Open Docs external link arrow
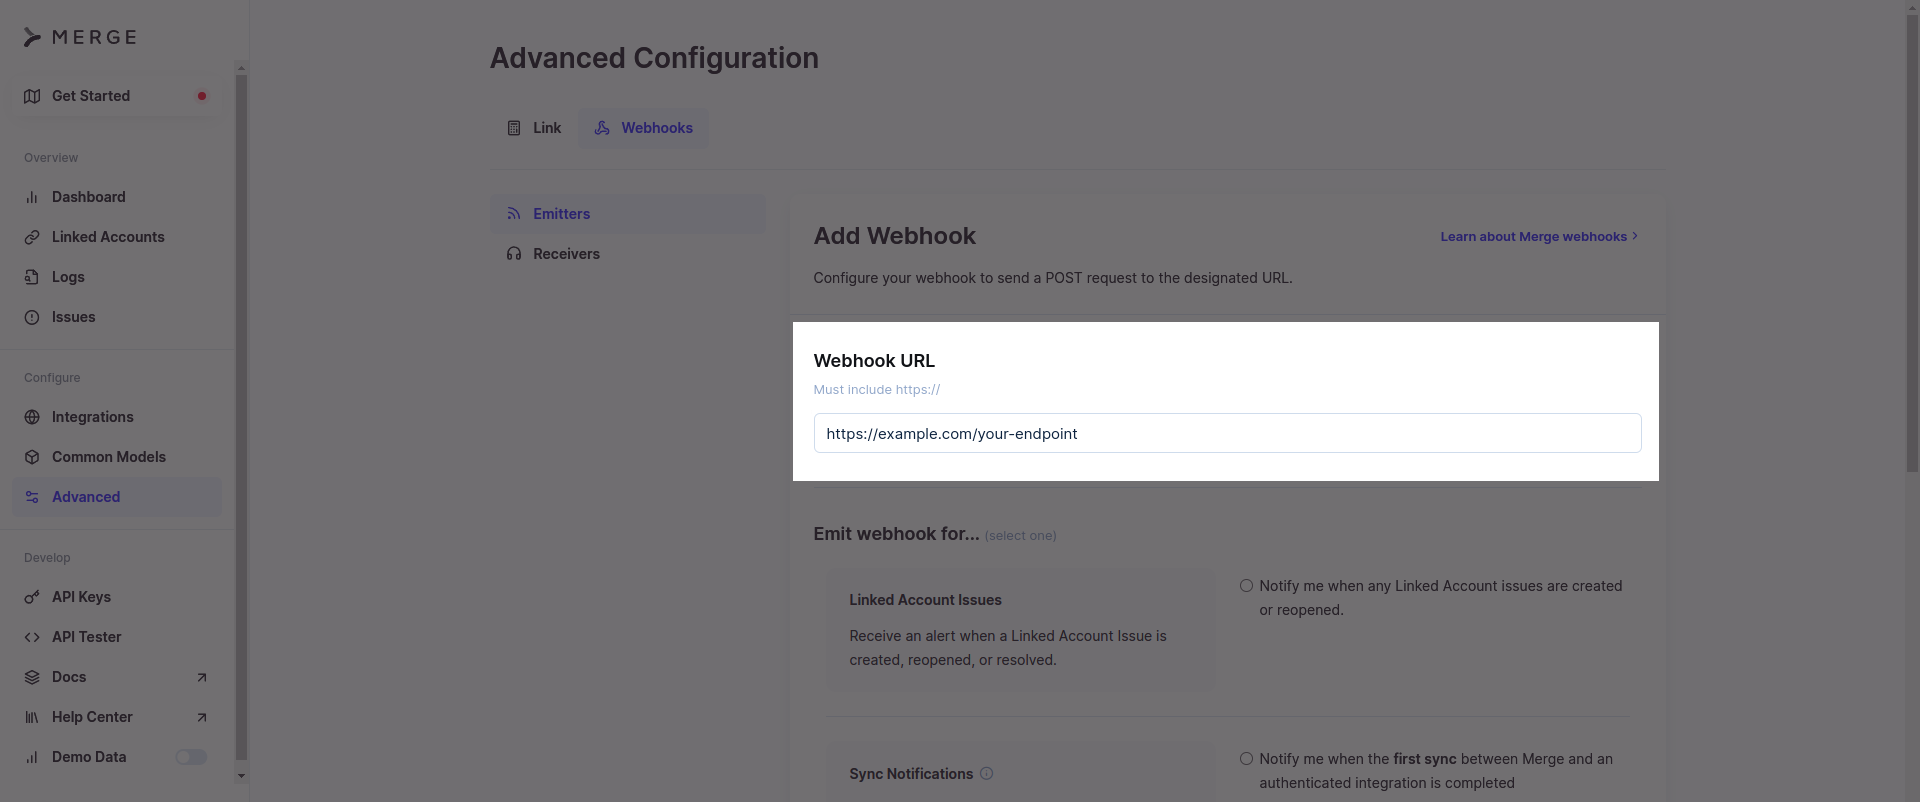1920x802 pixels. (201, 677)
